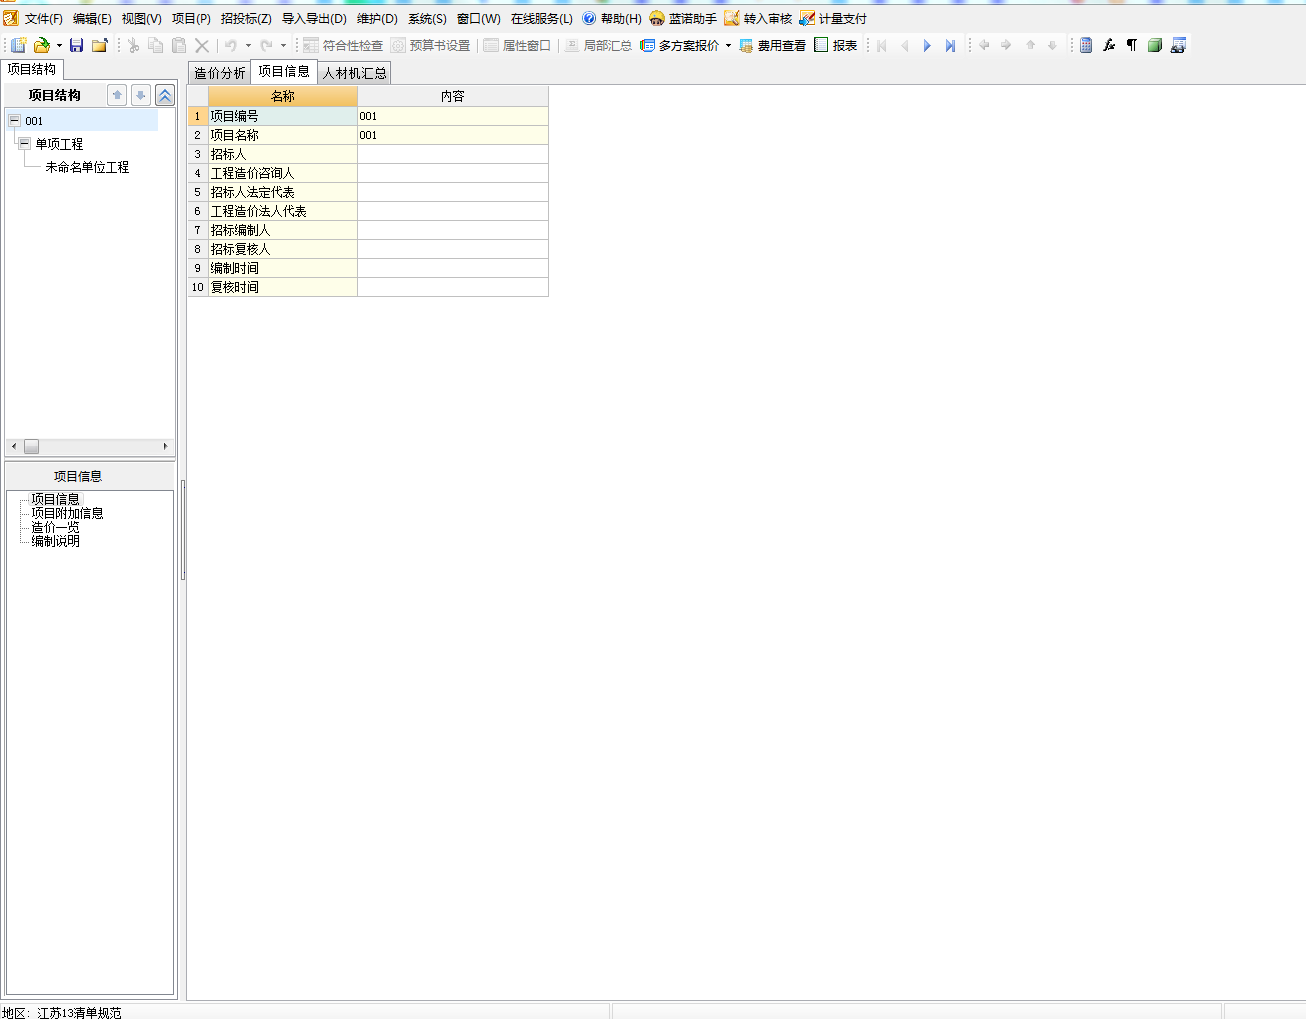
Task: Move node down in 项目结构 header
Action: pos(141,95)
